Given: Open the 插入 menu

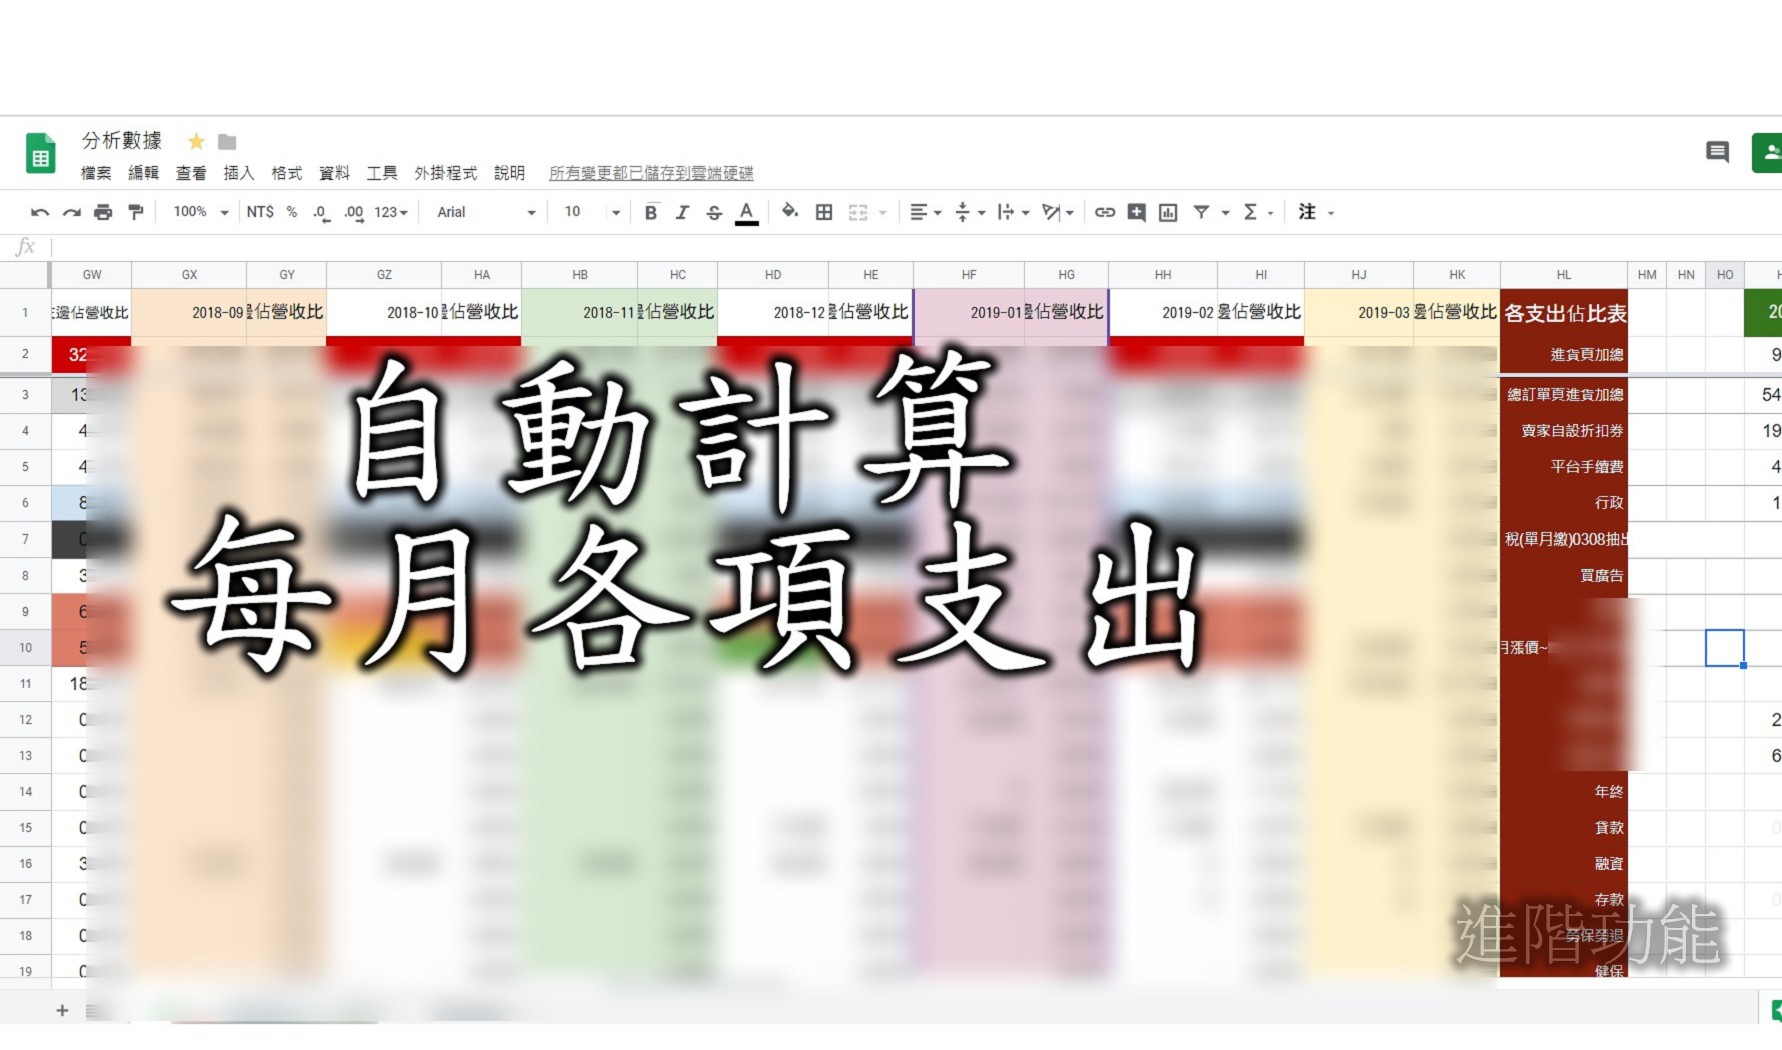Looking at the screenshot, I should pyautogui.click(x=238, y=172).
